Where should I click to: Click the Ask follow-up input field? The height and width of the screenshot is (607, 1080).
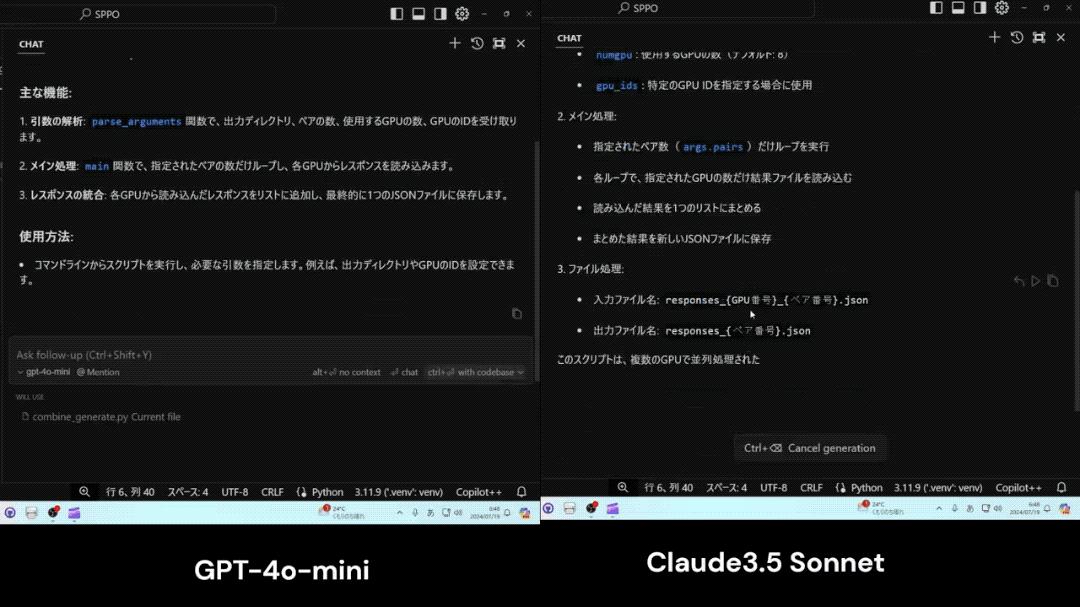pyautogui.click(x=150, y=355)
